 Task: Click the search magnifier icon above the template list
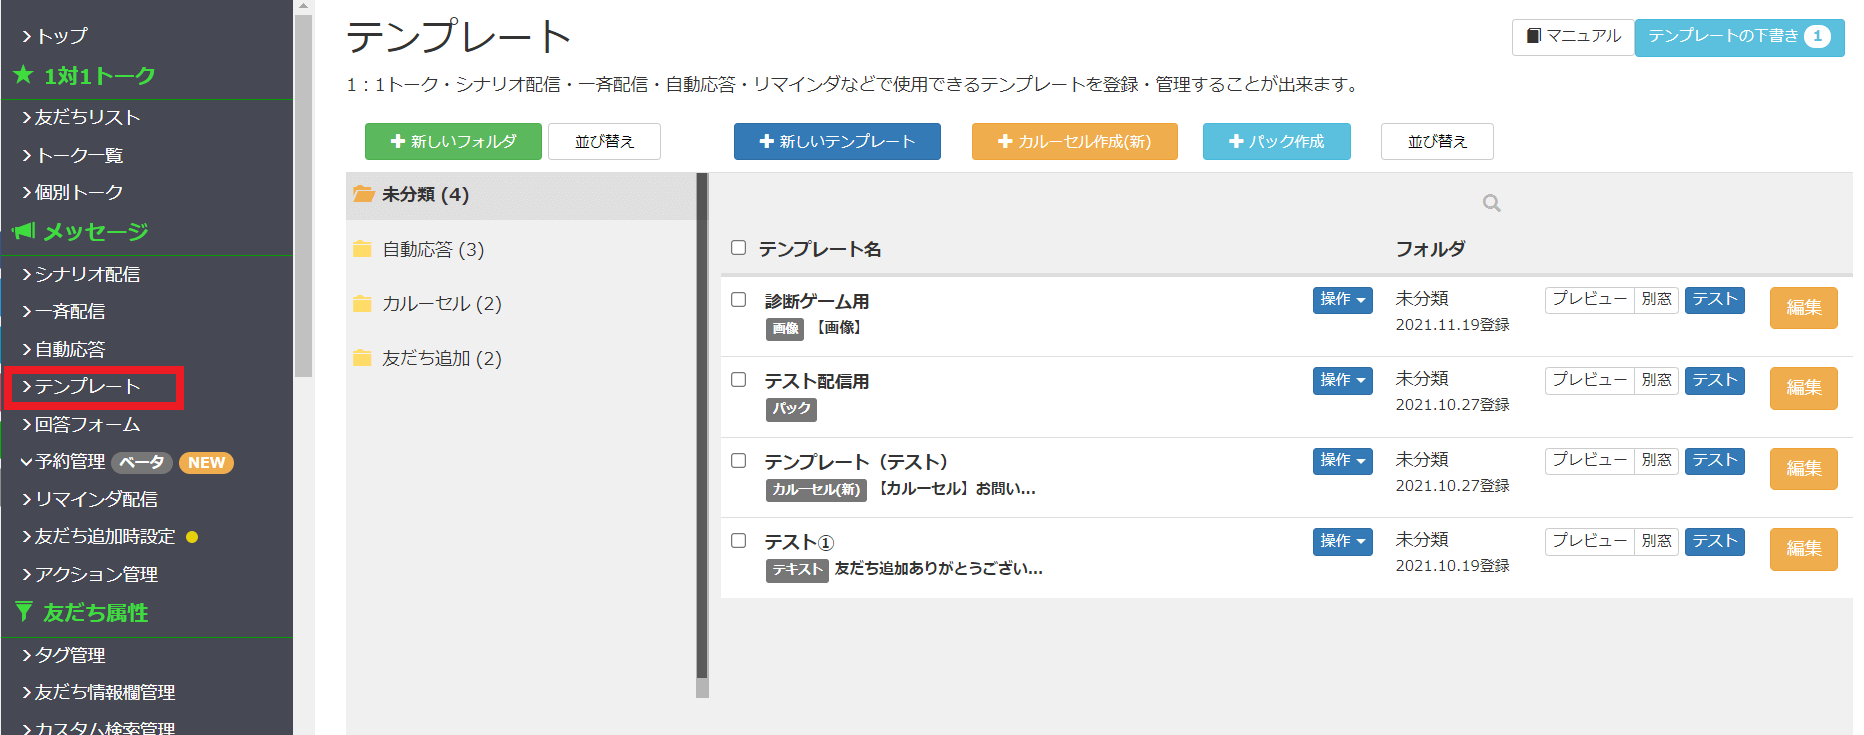[1491, 204]
